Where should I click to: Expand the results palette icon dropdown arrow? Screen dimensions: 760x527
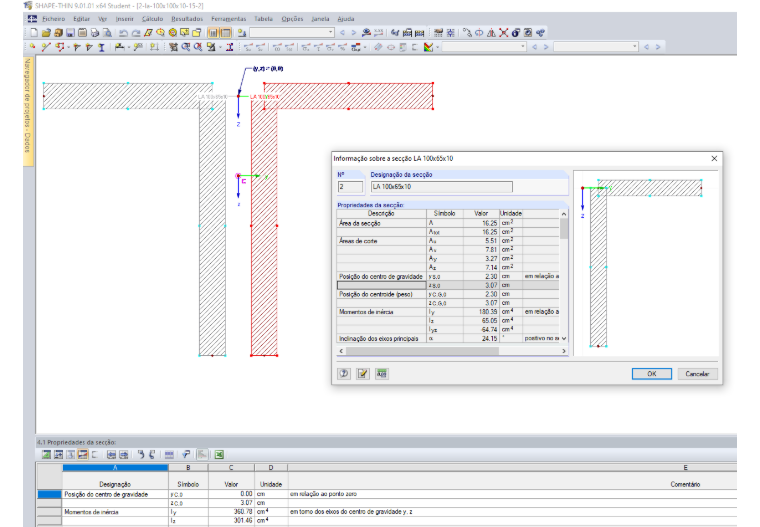[437, 47]
